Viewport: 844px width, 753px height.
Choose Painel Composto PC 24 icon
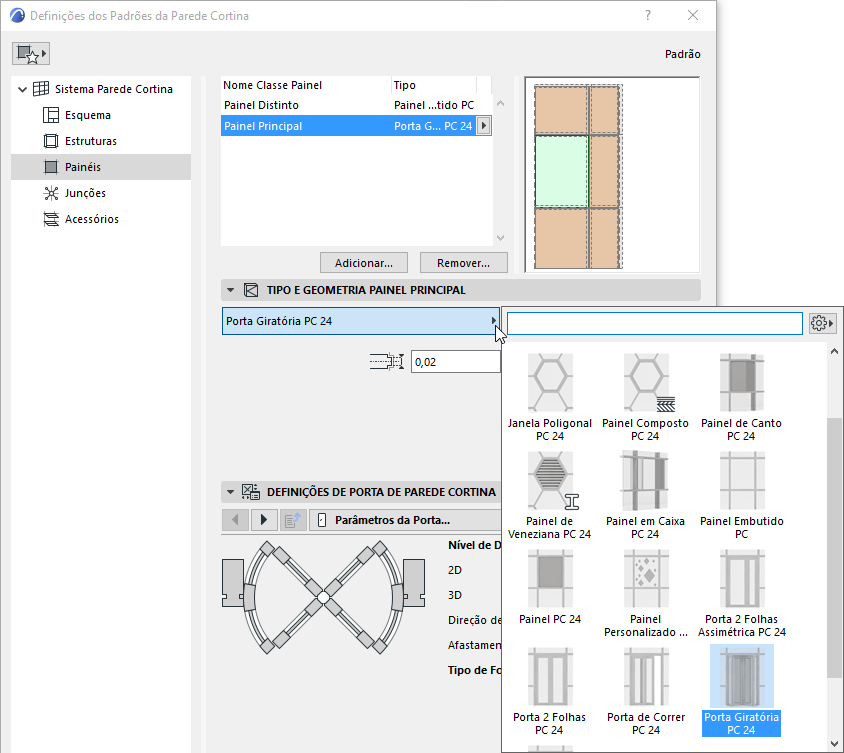pyautogui.click(x=645, y=398)
